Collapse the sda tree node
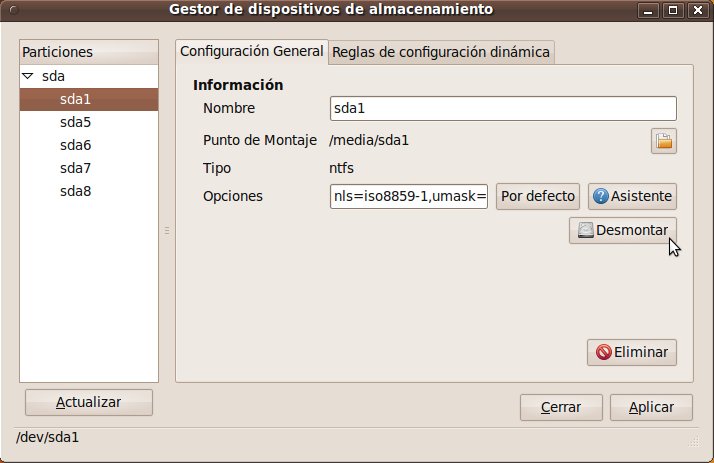714x463 pixels. [x=28, y=76]
